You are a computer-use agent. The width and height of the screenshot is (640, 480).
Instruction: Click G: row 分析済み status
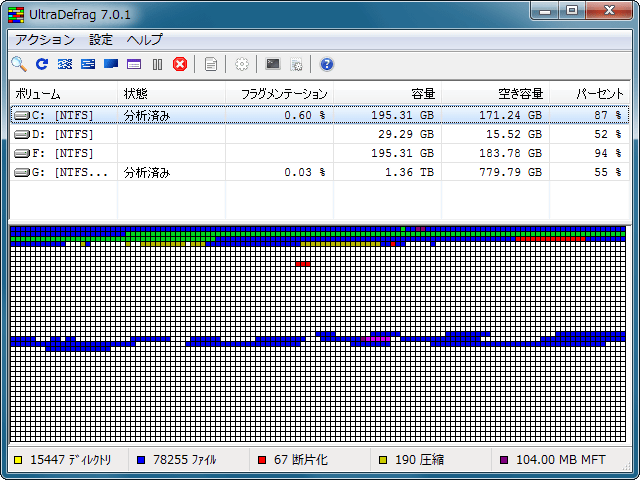[x=147, y=173]
